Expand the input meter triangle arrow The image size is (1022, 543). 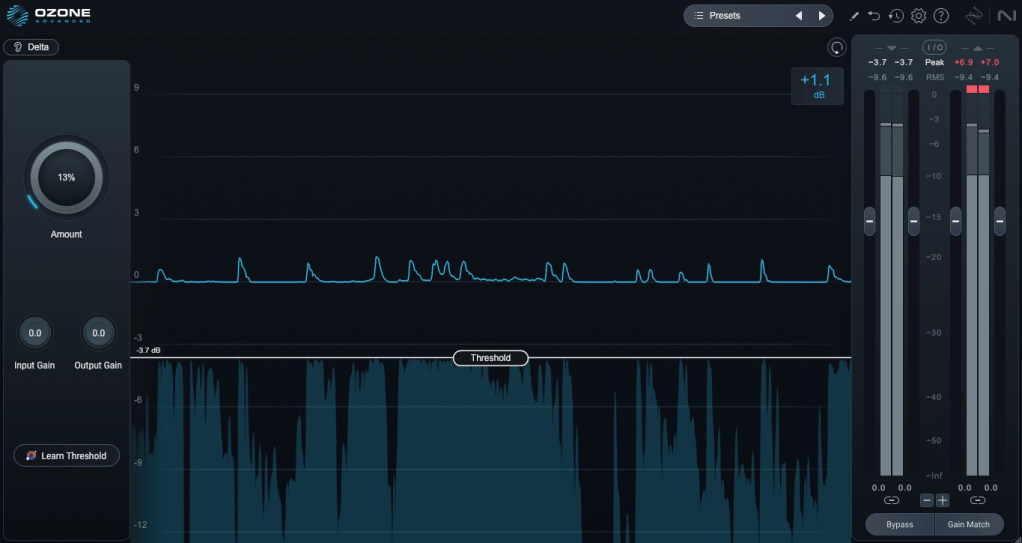[x=891, y=47]
